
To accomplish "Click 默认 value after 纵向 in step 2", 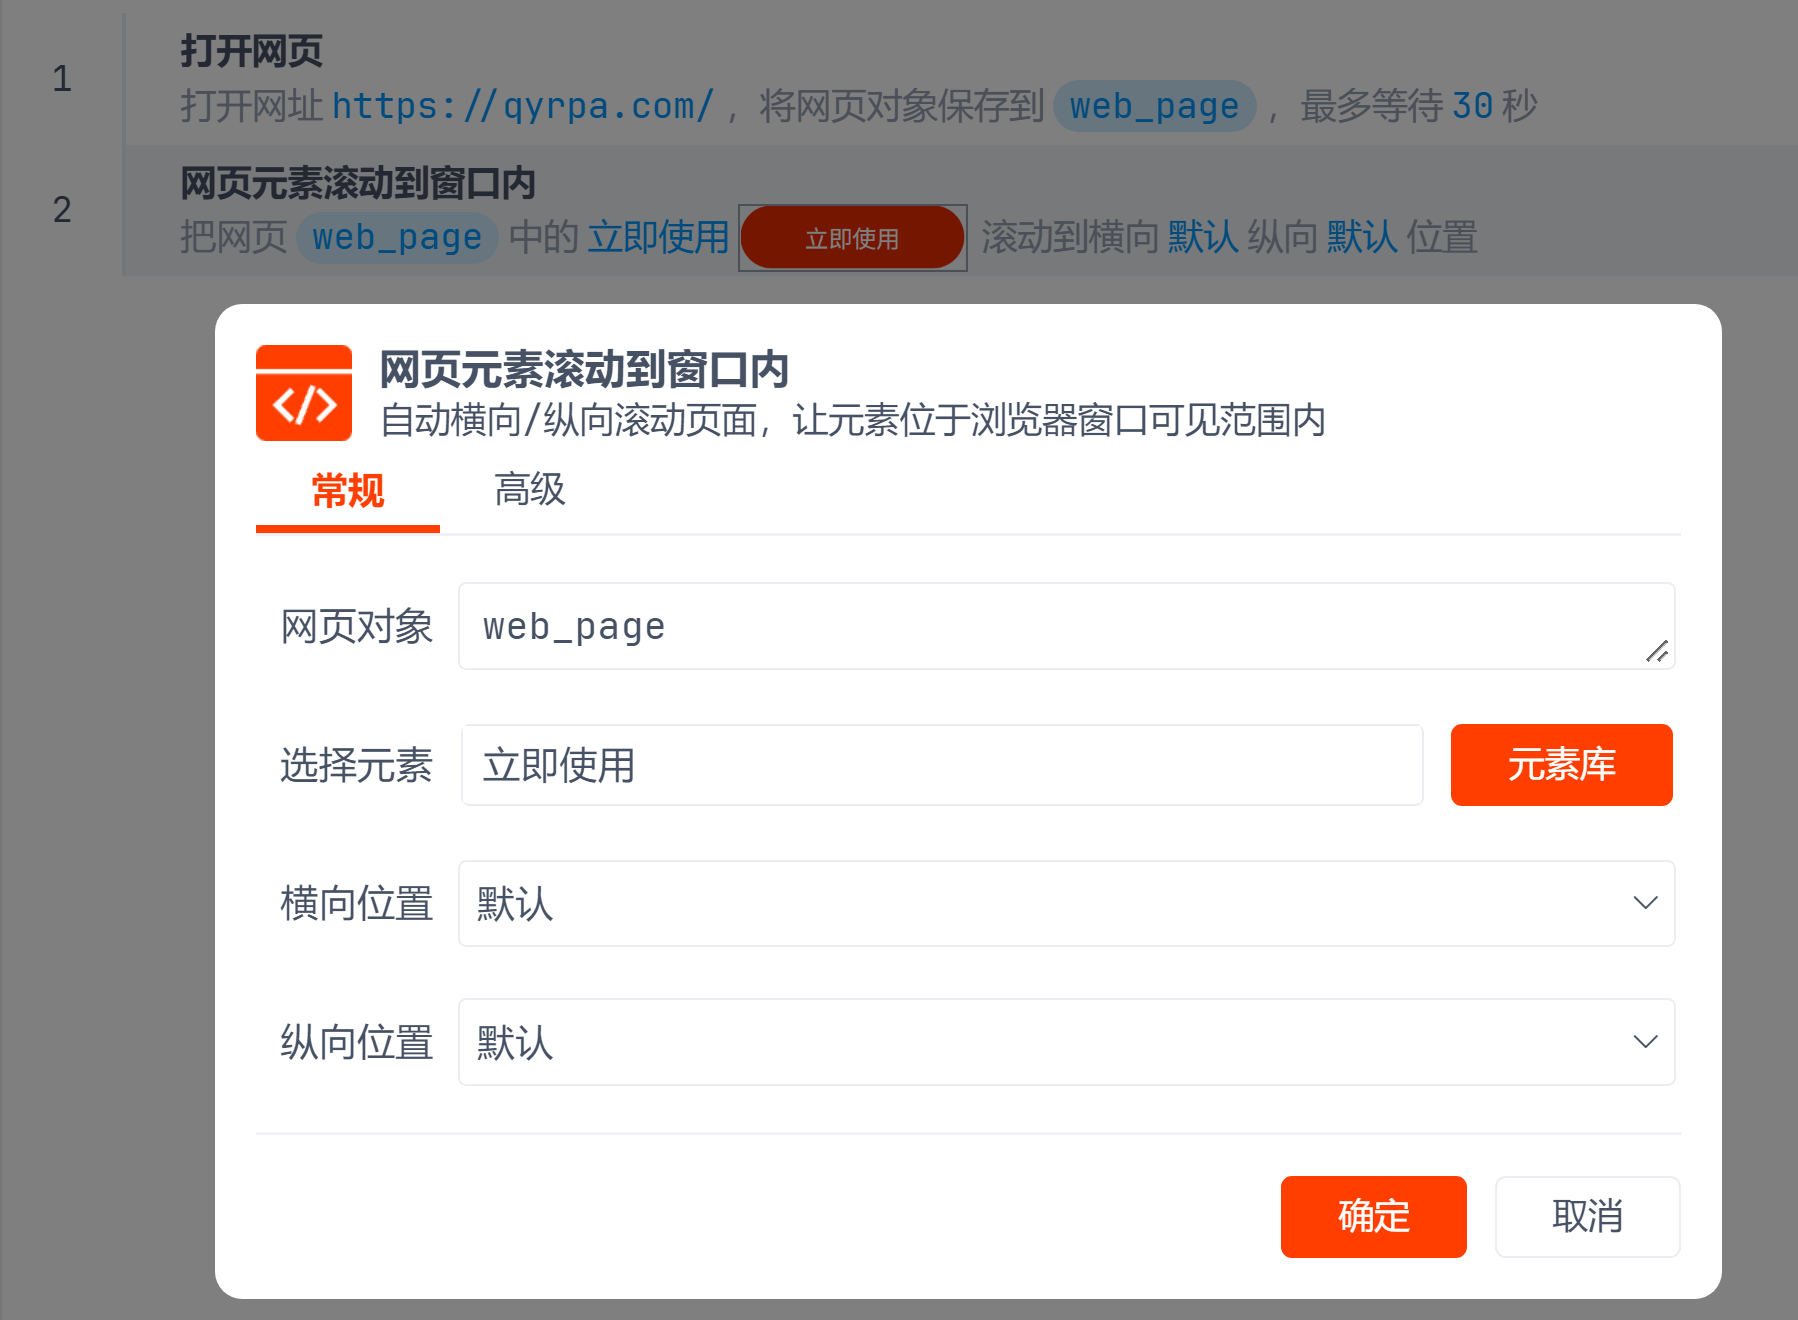I will point(1362,238).
